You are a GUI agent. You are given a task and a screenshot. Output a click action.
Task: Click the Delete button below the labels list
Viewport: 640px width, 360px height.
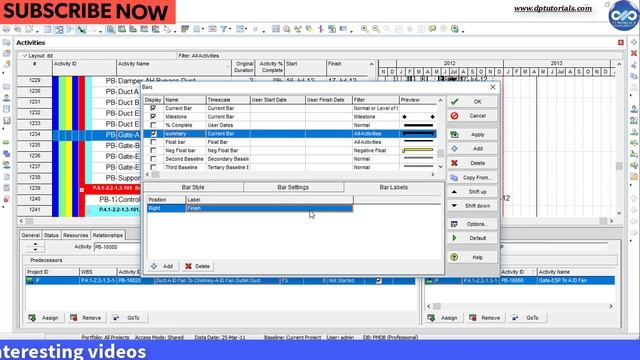coord(198,266)
